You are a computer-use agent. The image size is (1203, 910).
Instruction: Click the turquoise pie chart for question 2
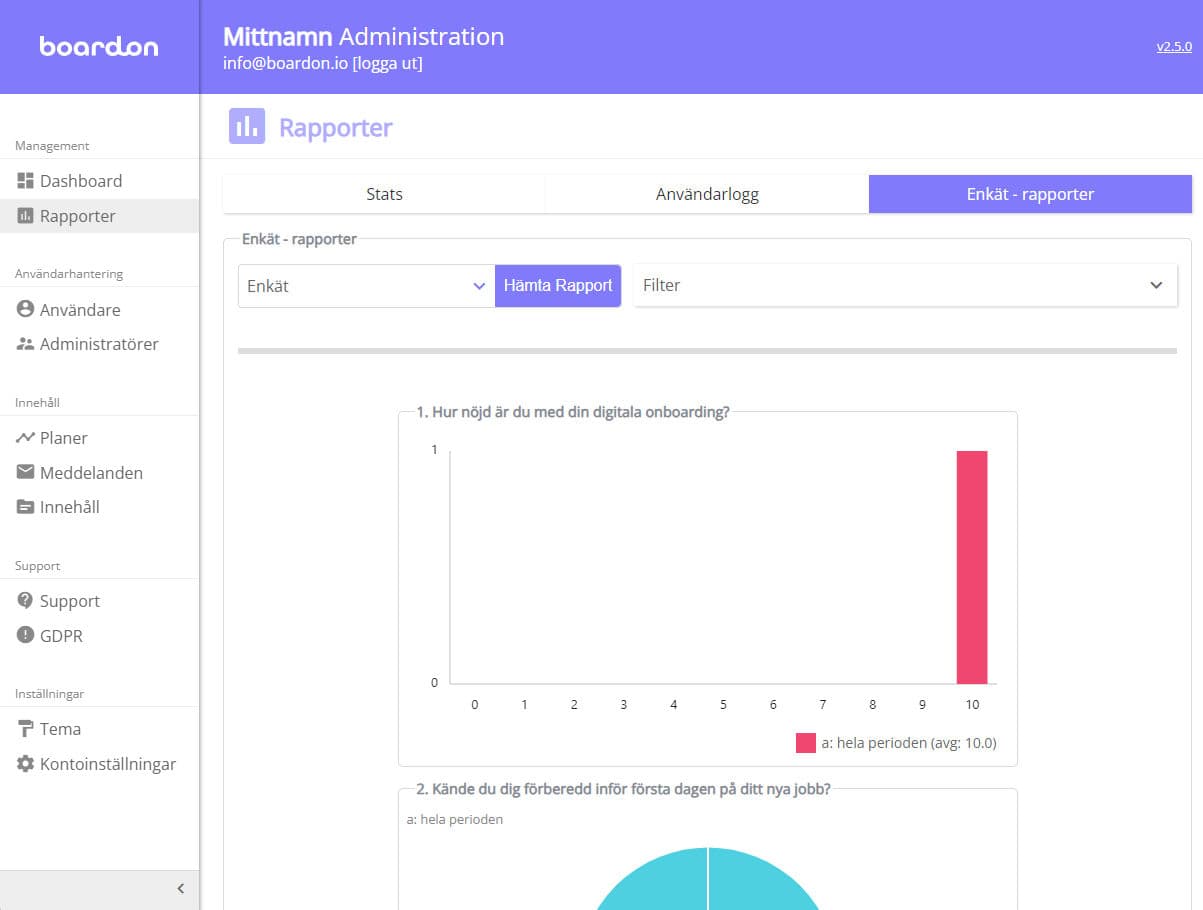708,878
